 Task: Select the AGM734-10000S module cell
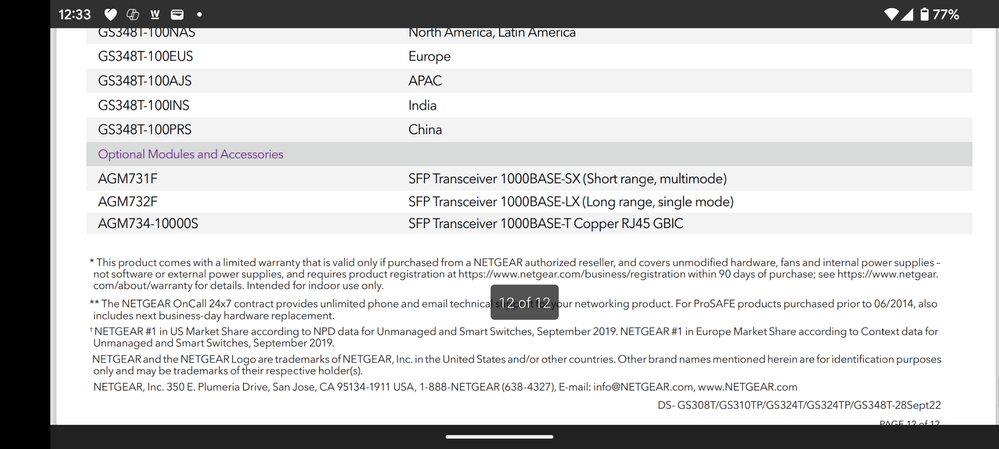click(x=148, y=224)
